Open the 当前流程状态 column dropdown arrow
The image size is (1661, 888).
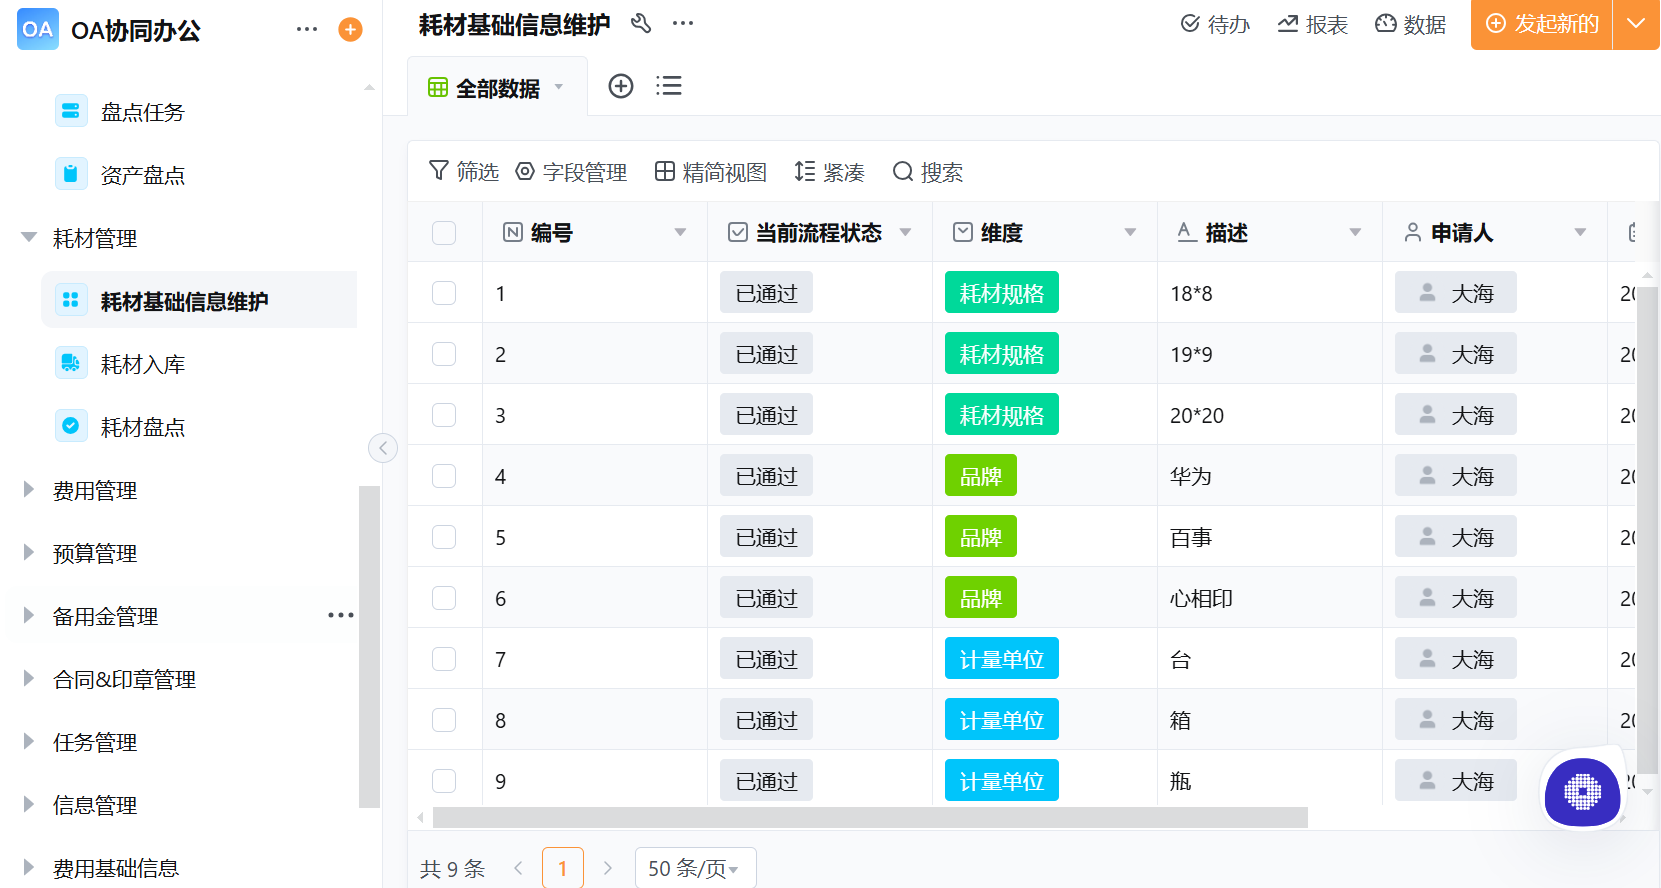pos(905,232)
